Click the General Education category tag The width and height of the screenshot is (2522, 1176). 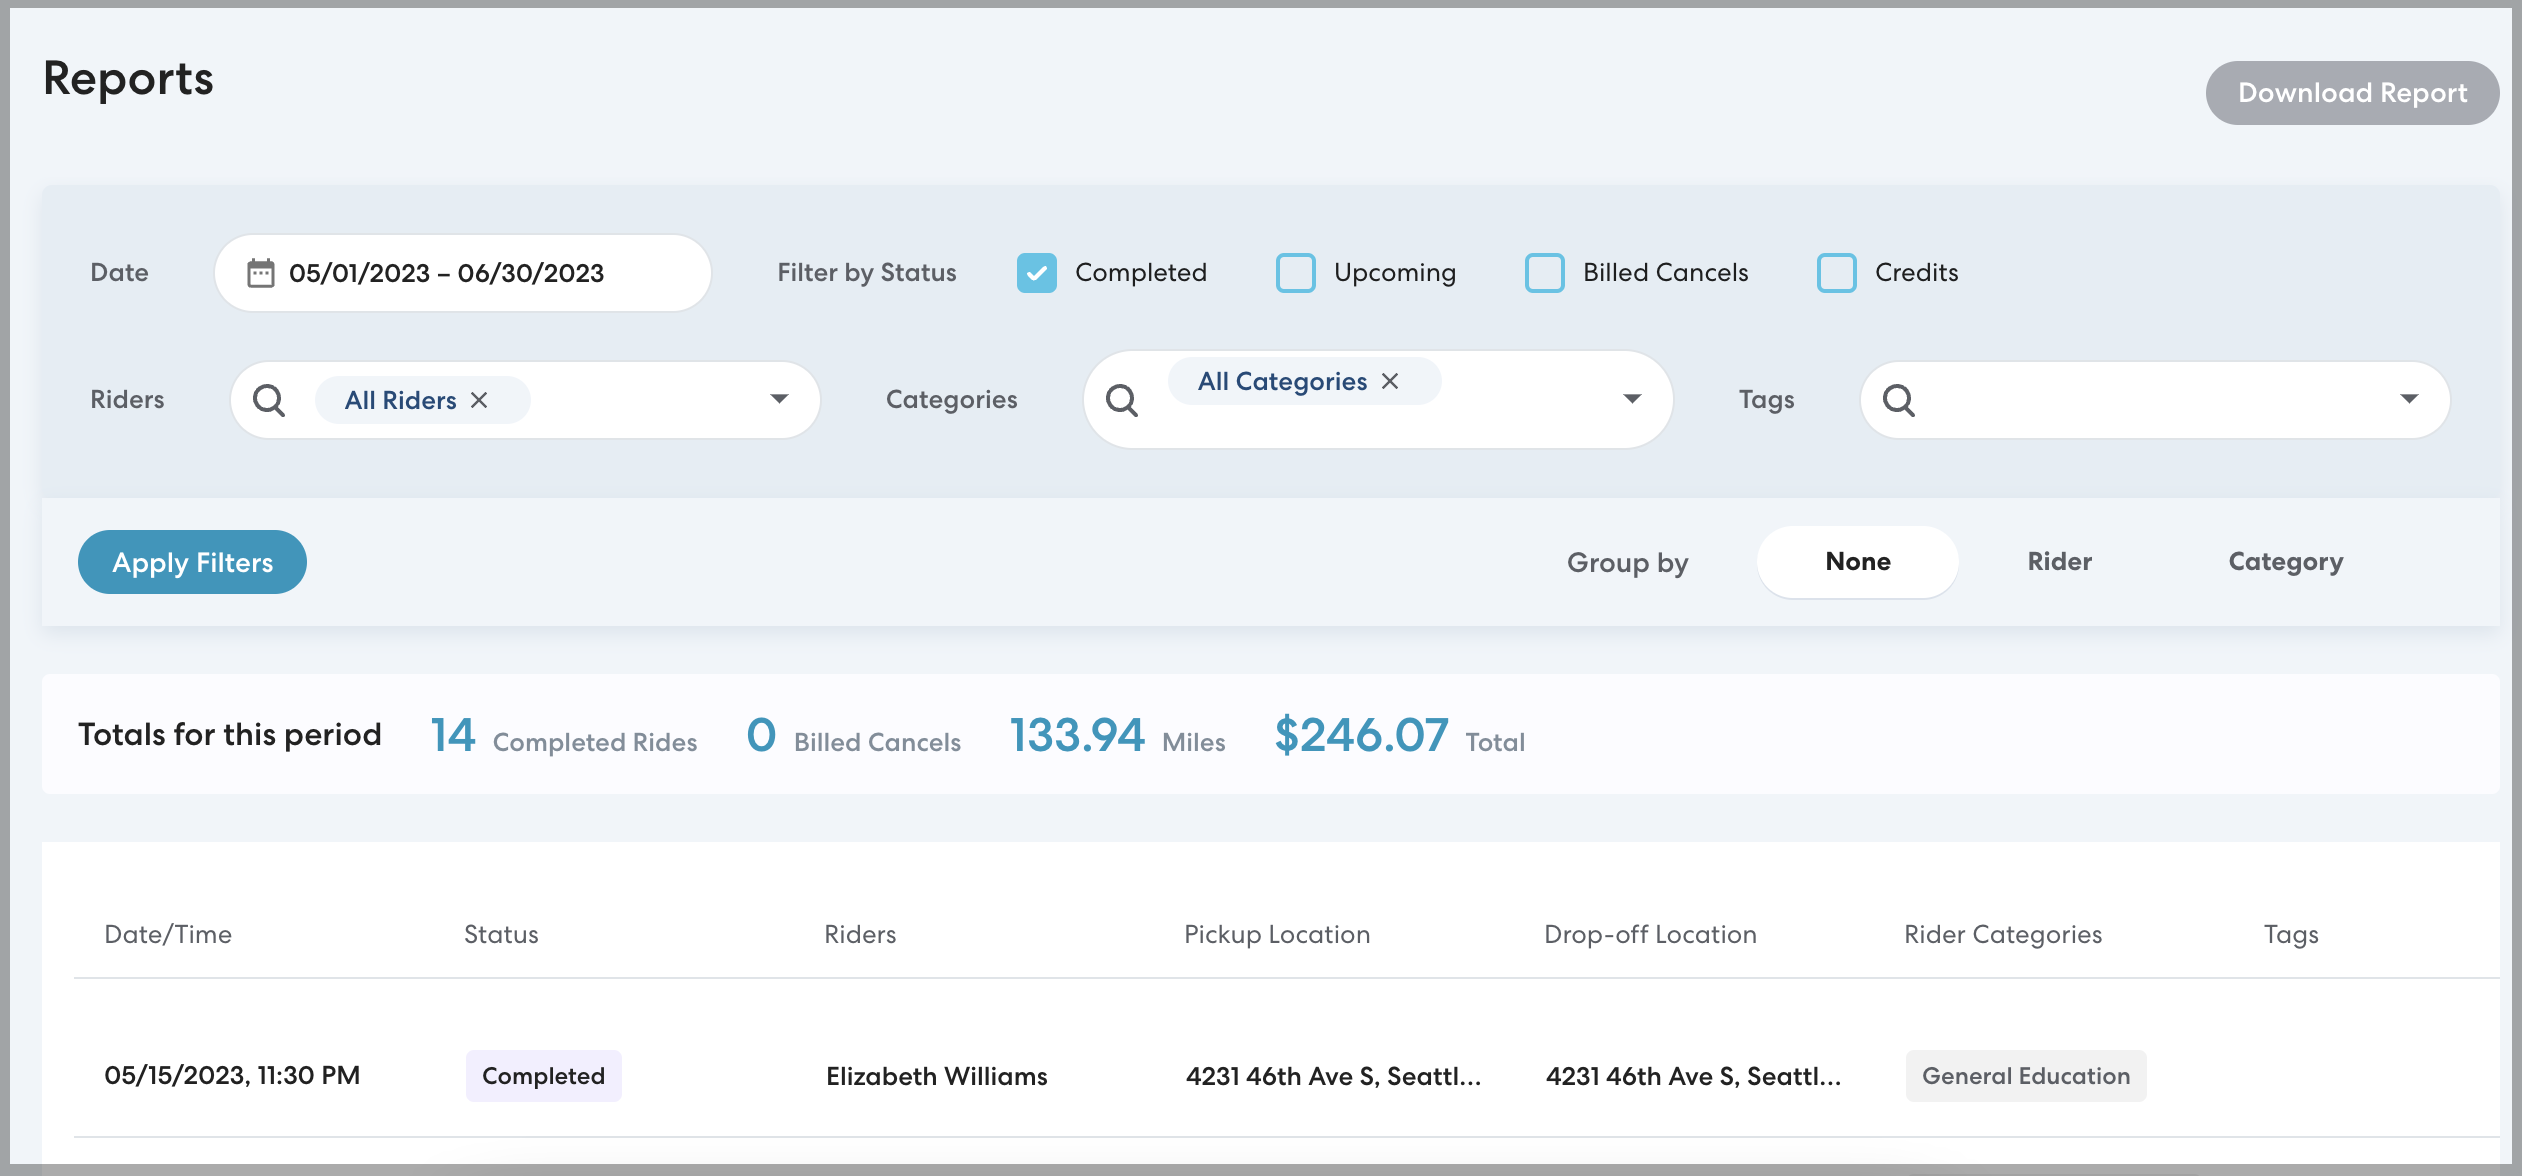2025,1076
